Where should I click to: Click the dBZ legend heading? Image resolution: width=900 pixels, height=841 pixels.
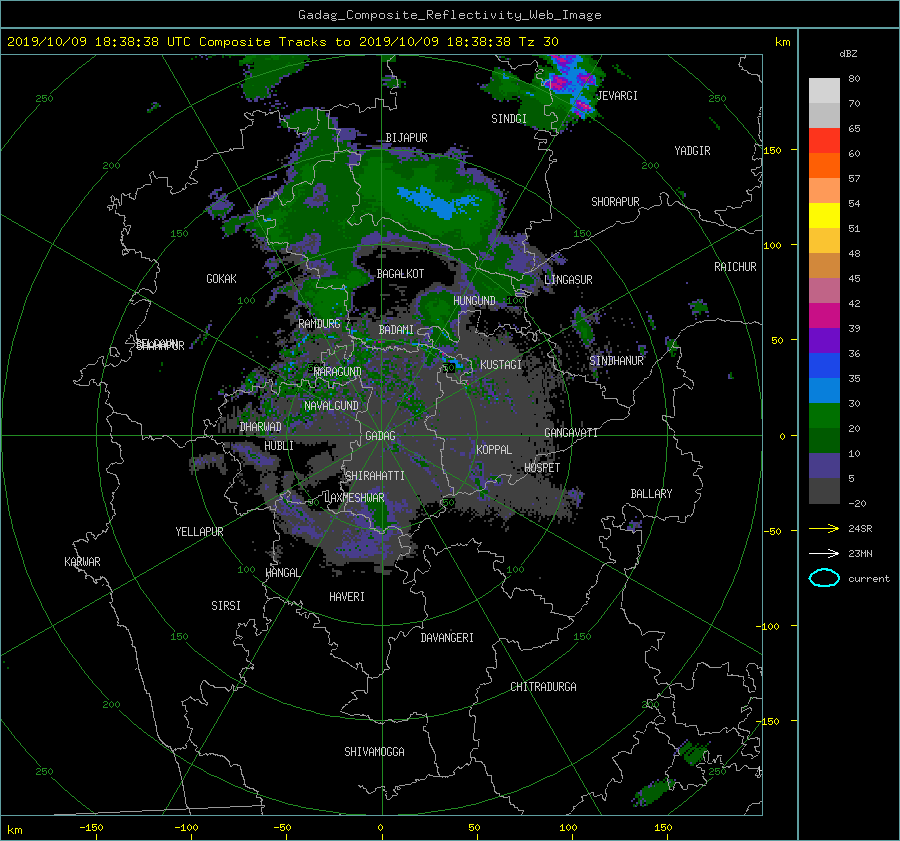coord(848,53)
